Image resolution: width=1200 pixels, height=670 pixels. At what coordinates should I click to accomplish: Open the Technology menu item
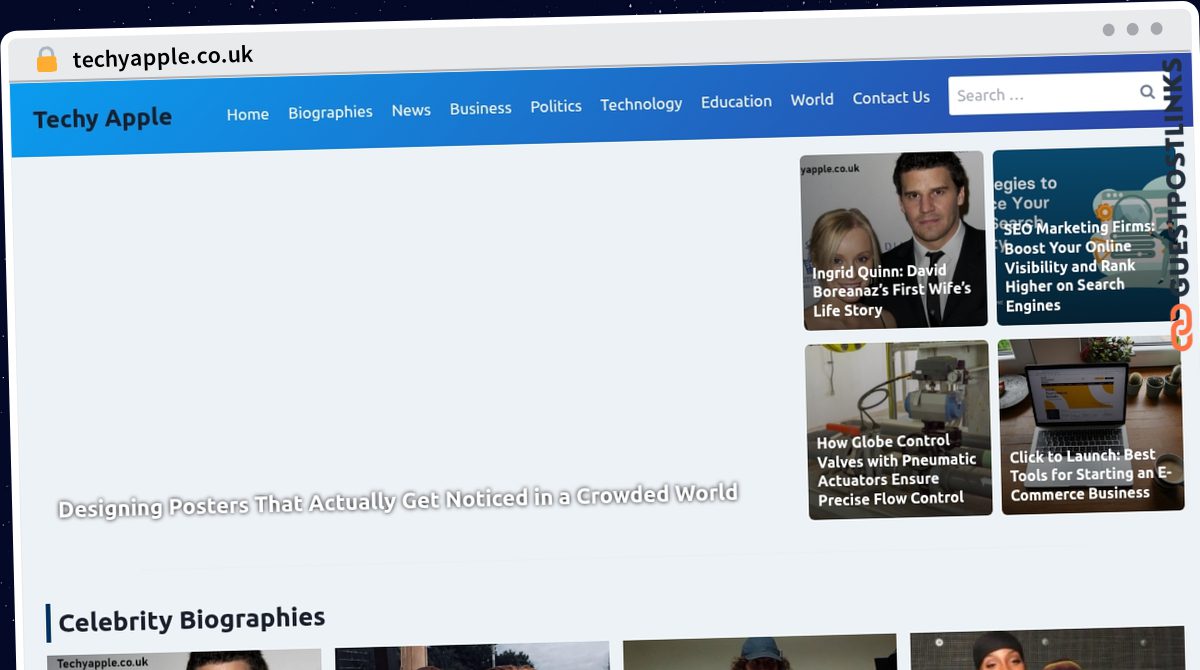tap(641, 104)
